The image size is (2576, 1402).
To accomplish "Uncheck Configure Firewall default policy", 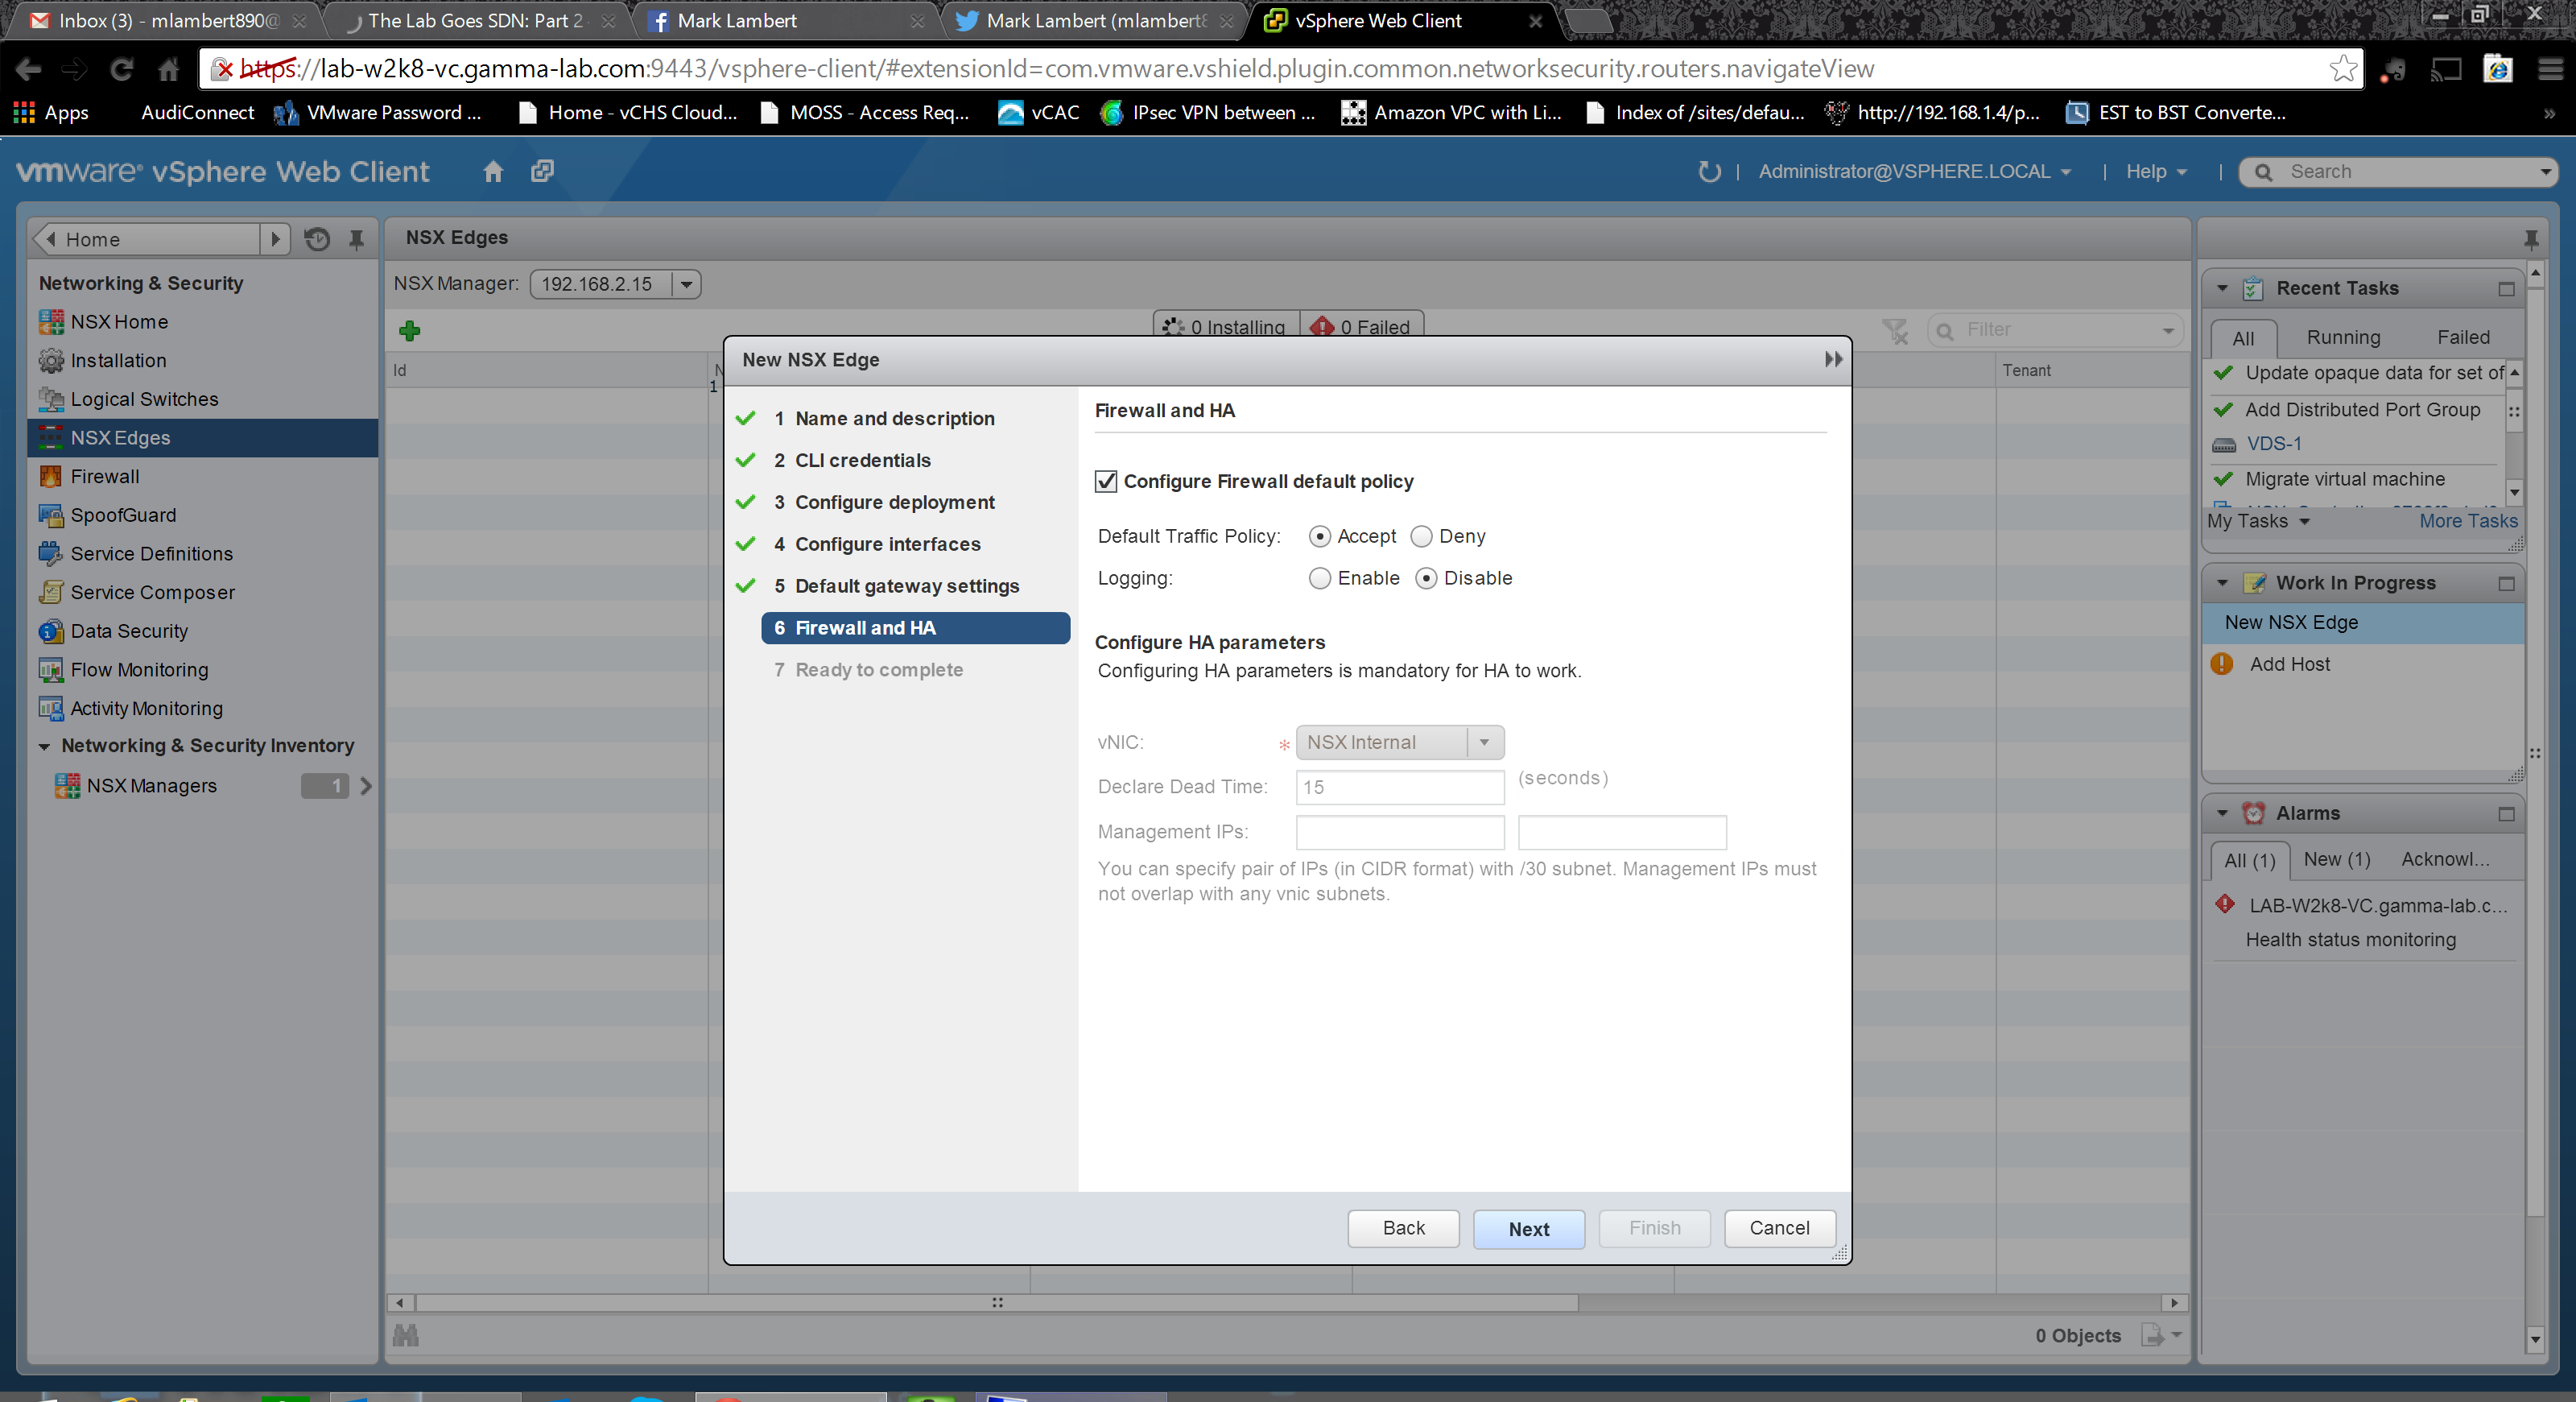I will point(1106,481).
